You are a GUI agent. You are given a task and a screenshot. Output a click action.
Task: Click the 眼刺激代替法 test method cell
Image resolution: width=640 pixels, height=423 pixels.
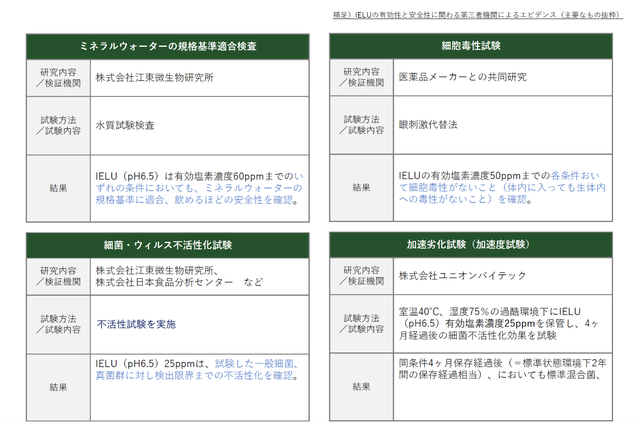tap(430, 126)
